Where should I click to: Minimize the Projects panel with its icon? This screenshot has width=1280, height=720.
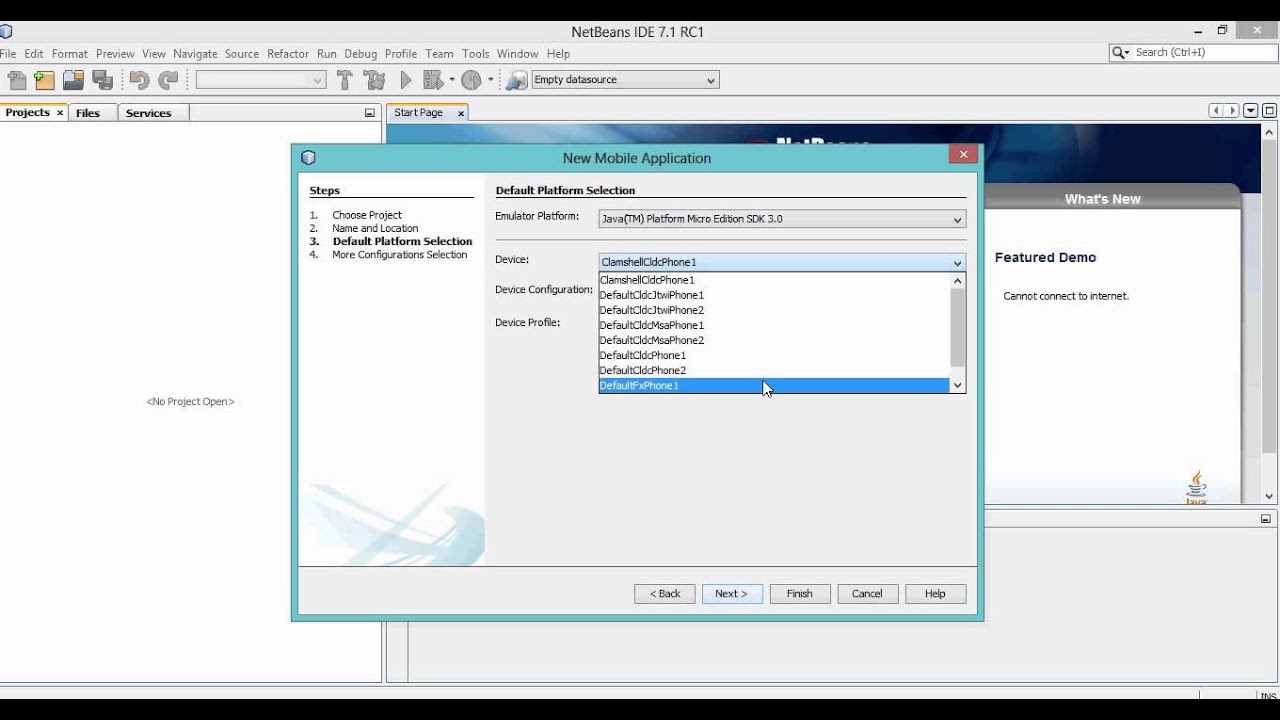click(x=369, y=113)
